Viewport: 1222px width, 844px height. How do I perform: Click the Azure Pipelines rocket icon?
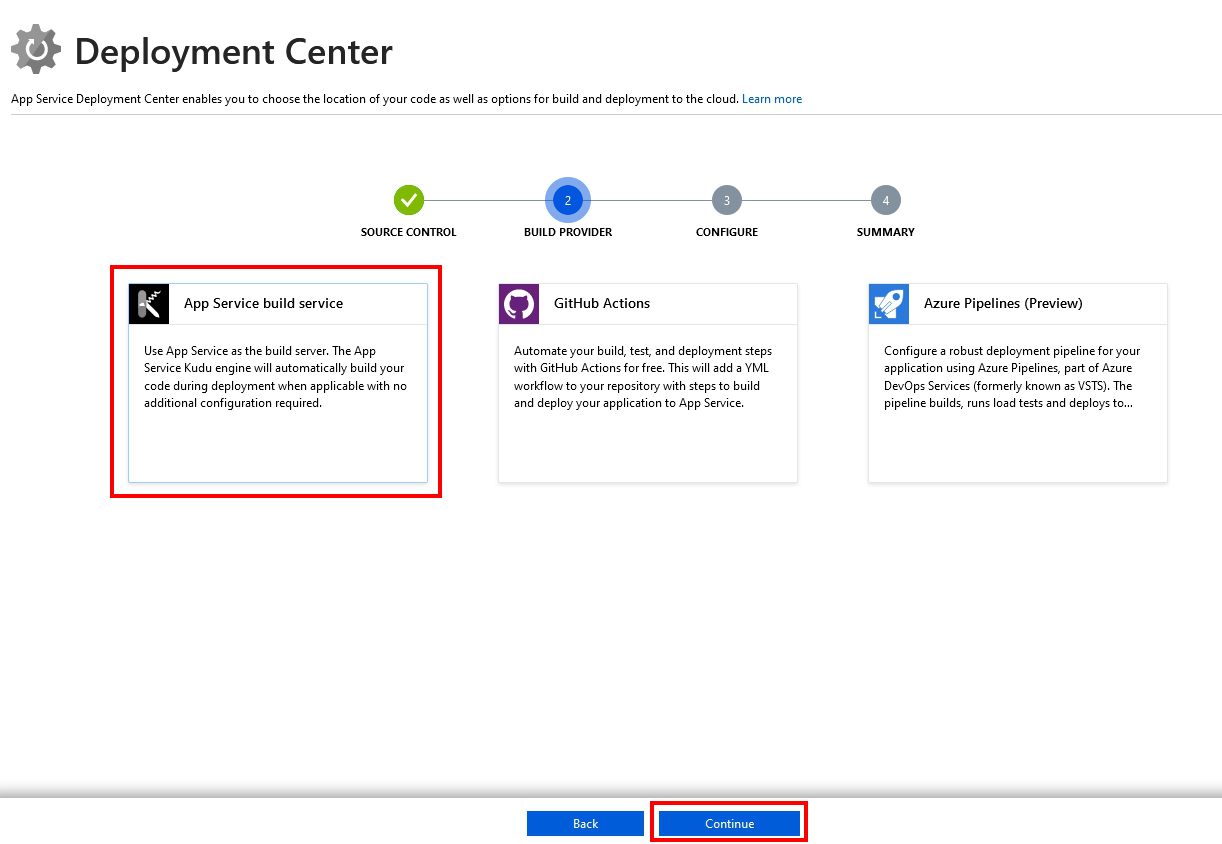point(889,304)
